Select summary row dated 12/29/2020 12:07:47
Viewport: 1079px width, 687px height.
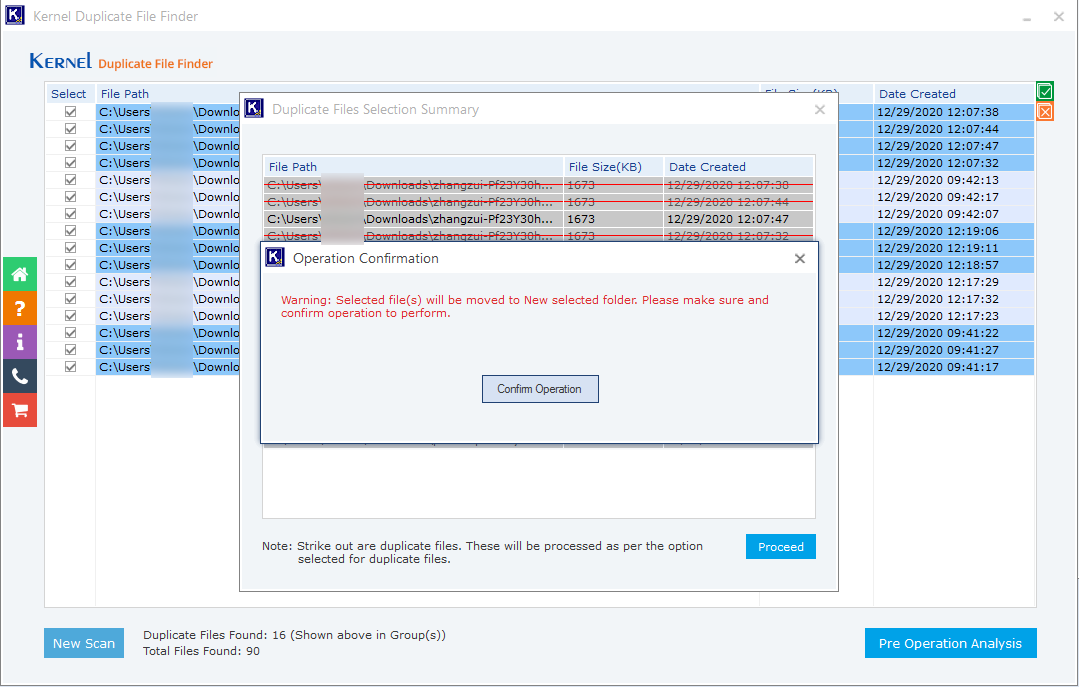coord(539,219)
